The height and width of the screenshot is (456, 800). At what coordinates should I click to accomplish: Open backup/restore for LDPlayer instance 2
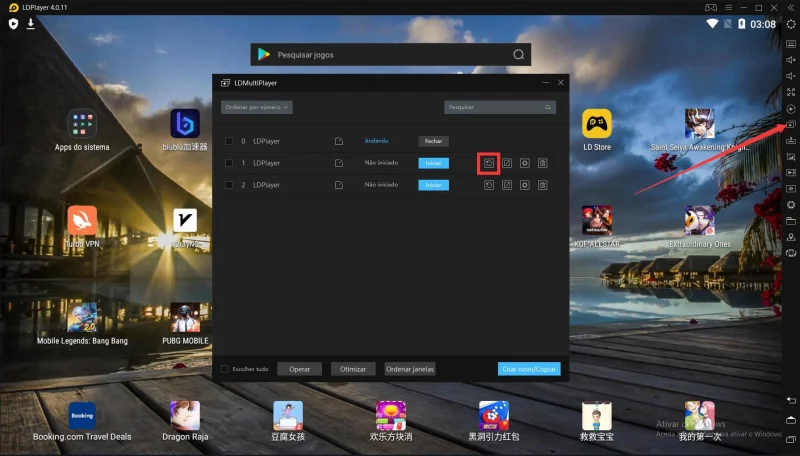pyautogui.click(x=489, y=185)
